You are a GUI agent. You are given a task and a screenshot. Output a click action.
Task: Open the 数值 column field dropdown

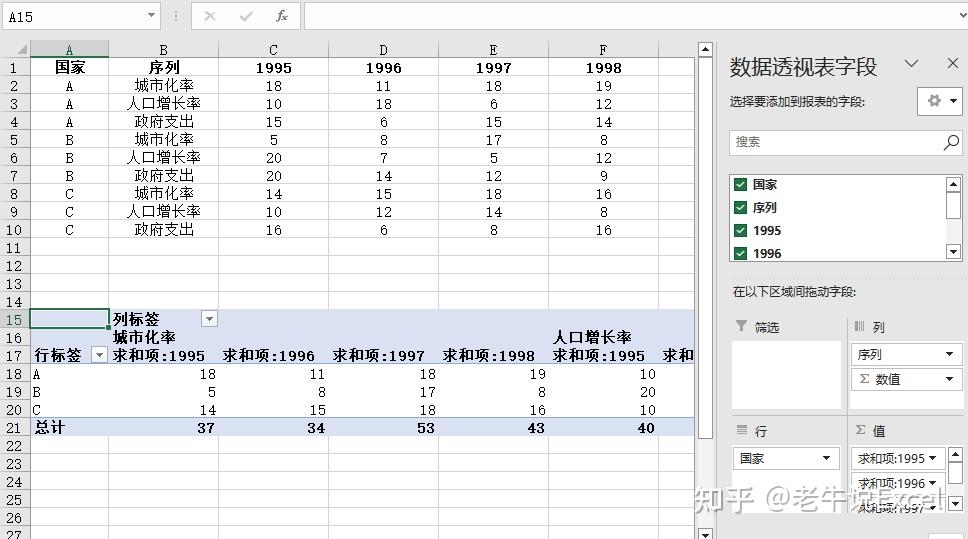click(949, 379)
